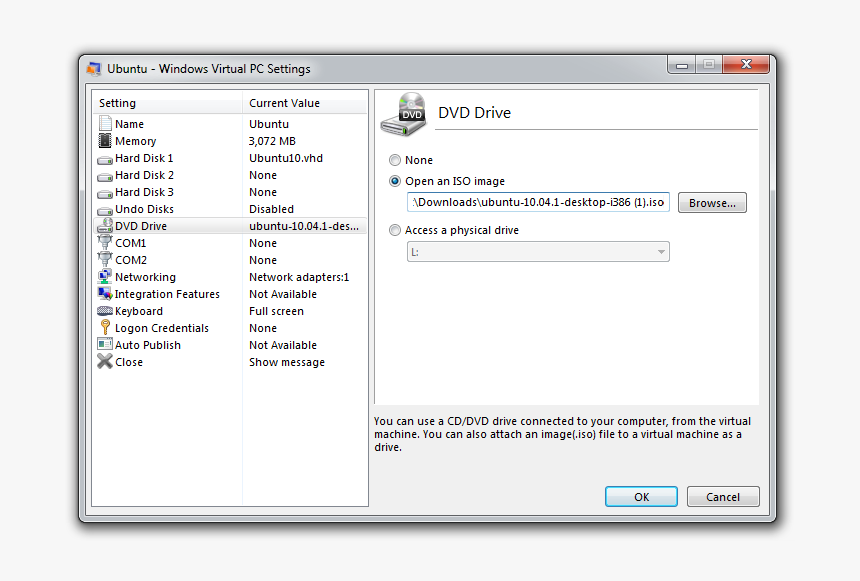Click the Integration Features icon

click(105, 294)
